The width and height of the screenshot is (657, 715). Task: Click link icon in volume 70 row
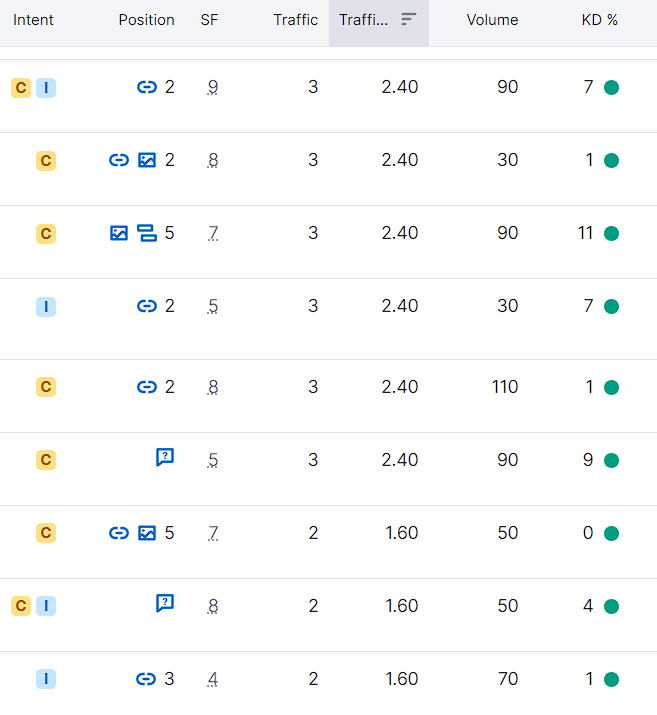[x=146, y=679]
